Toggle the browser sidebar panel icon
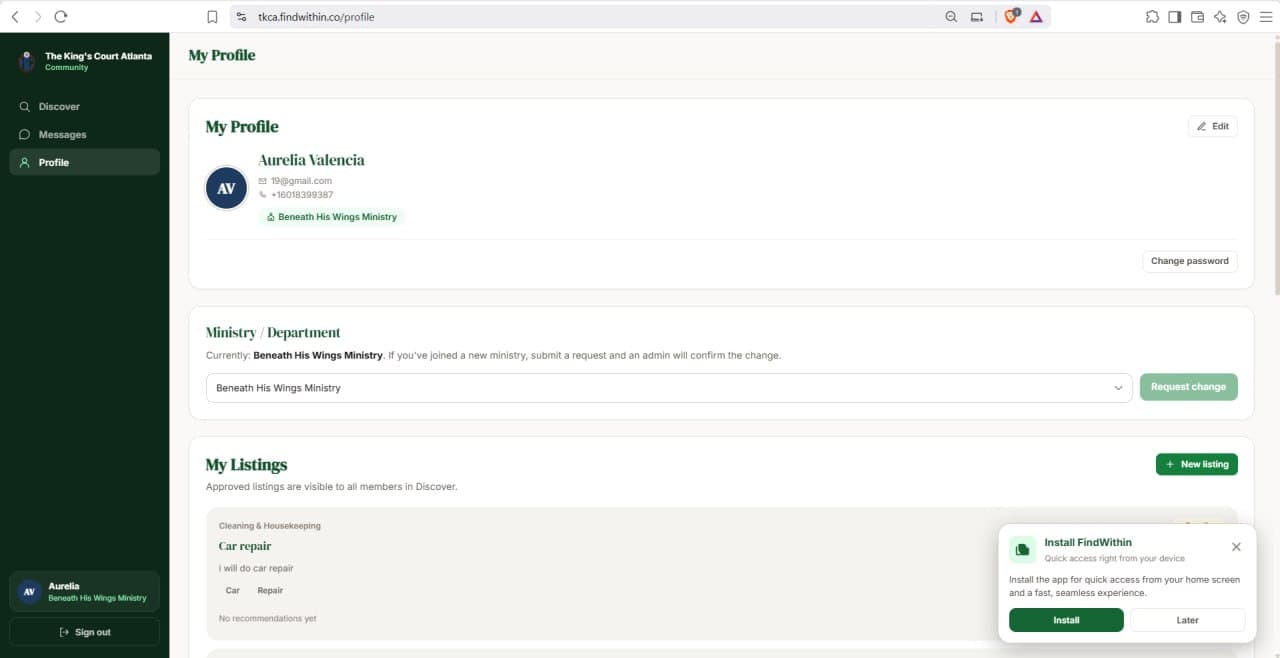The width and height of the screenshot is (1280, 658). coord(1175,17)
